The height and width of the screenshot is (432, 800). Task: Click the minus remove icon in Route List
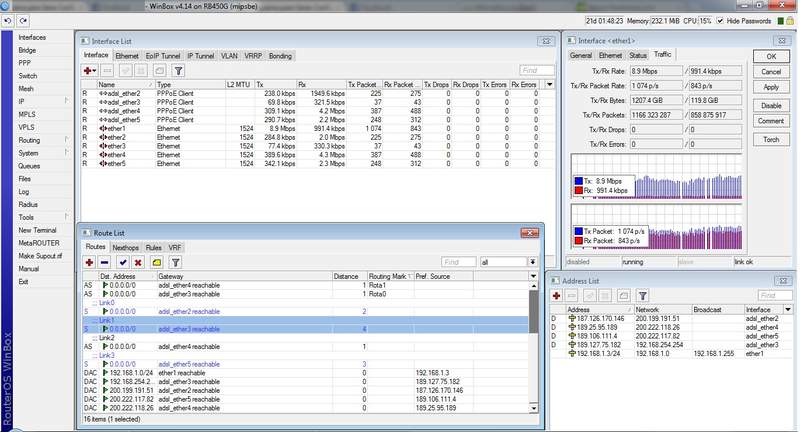tap(106, 261)
